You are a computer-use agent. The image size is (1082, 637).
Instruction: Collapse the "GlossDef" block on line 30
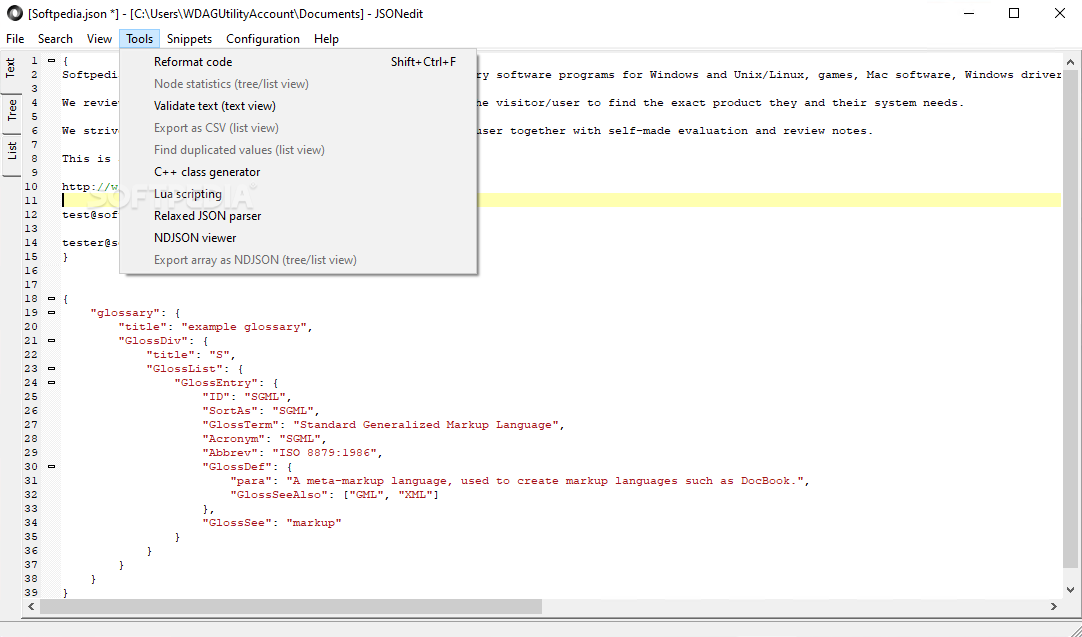[51, 467]
